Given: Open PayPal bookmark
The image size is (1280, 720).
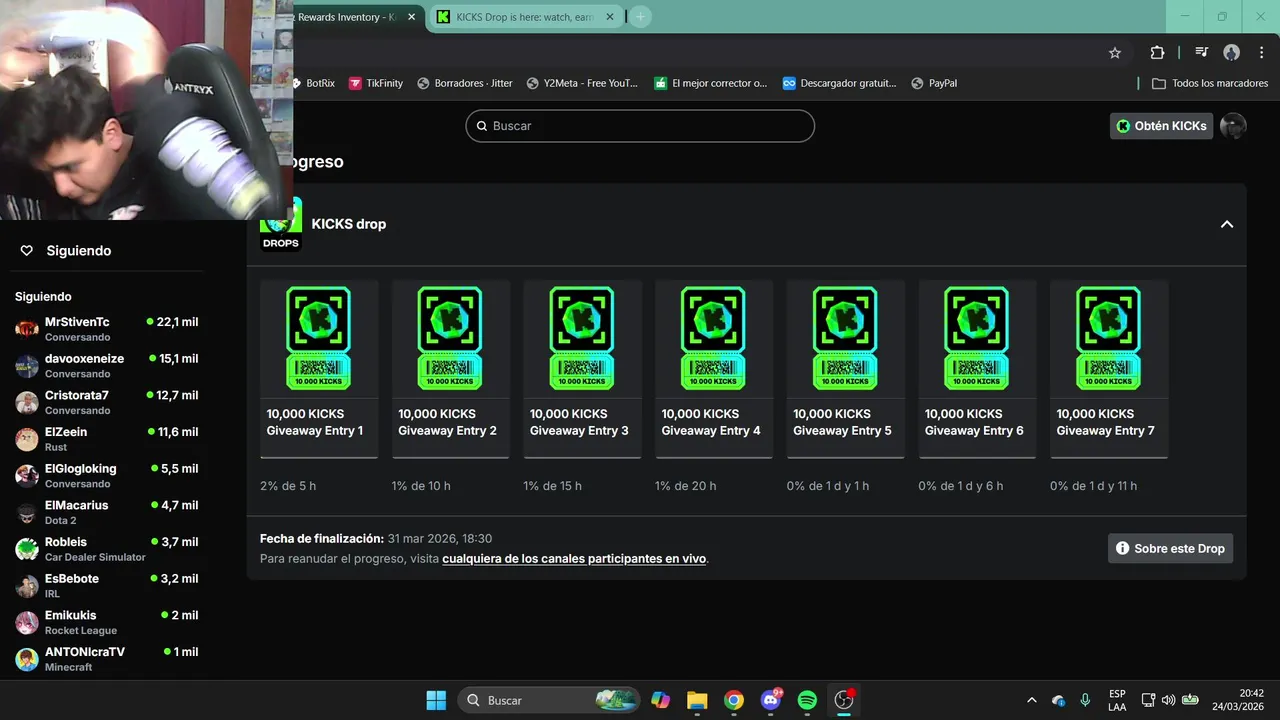Looking at the screenshot, I should [934, 83].
